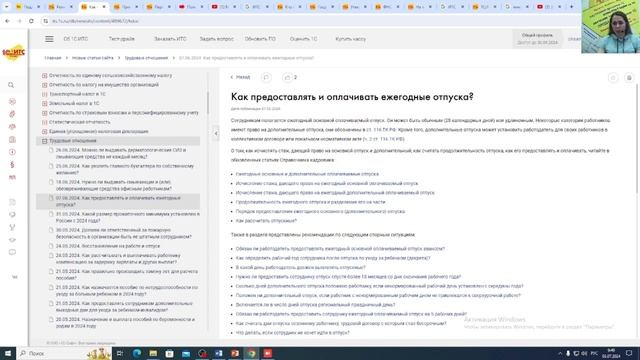Click the webcam video thumbnail
This screenshot has height=360, width=640.
tap(611, 27)
